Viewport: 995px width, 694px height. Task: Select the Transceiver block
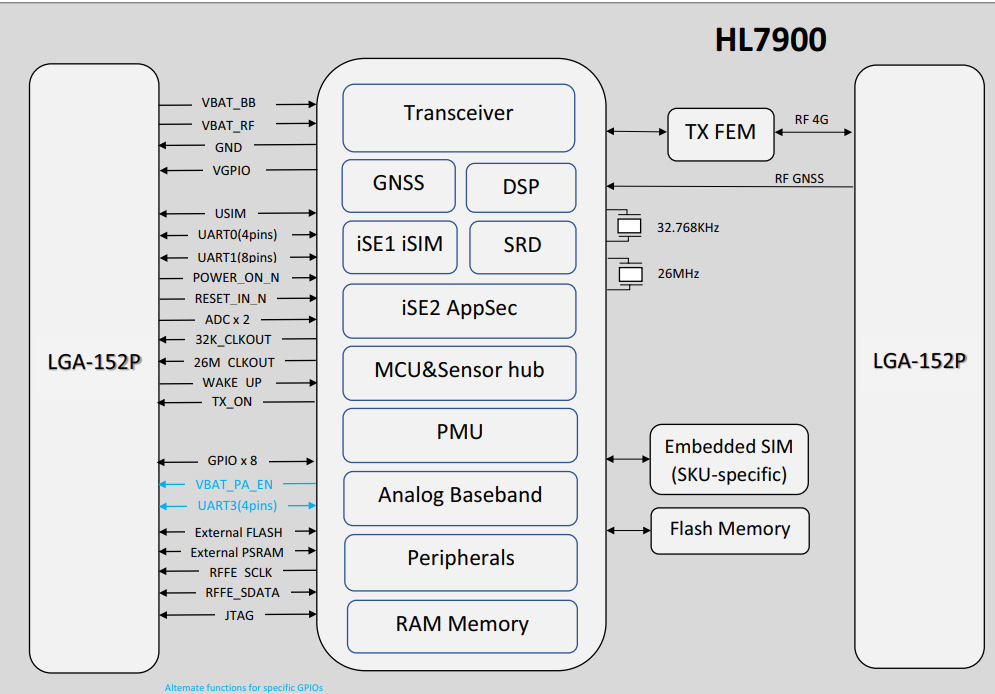[x=459, y=118]
